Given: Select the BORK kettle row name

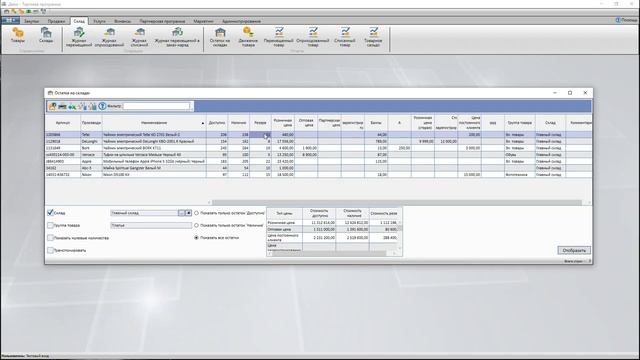Looking at the screenshot, I should tap(154, 148).
